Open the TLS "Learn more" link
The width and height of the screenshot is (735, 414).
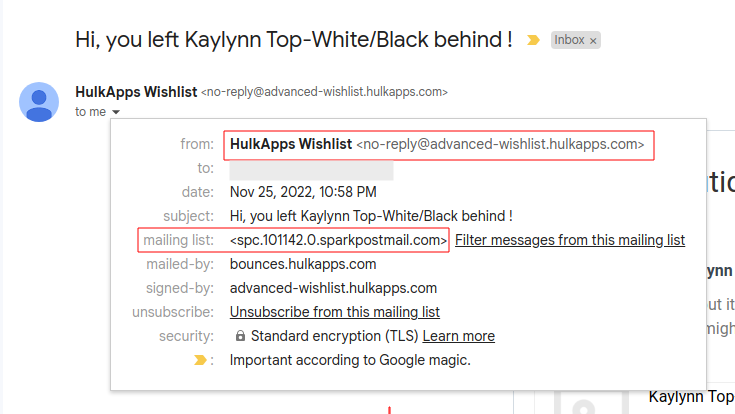point(459,336)
